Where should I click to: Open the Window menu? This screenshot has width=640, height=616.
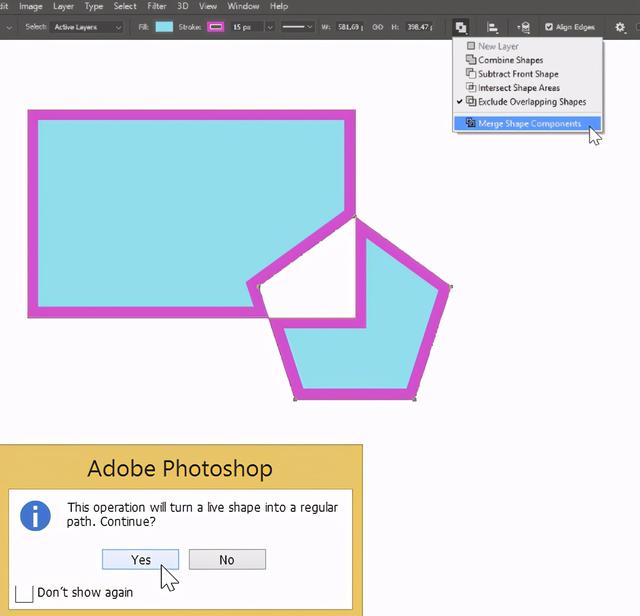click(243, 7)
